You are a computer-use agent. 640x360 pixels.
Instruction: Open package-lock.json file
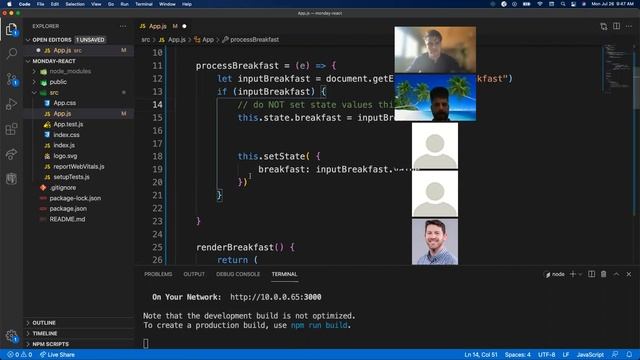[x=75, y=198]
